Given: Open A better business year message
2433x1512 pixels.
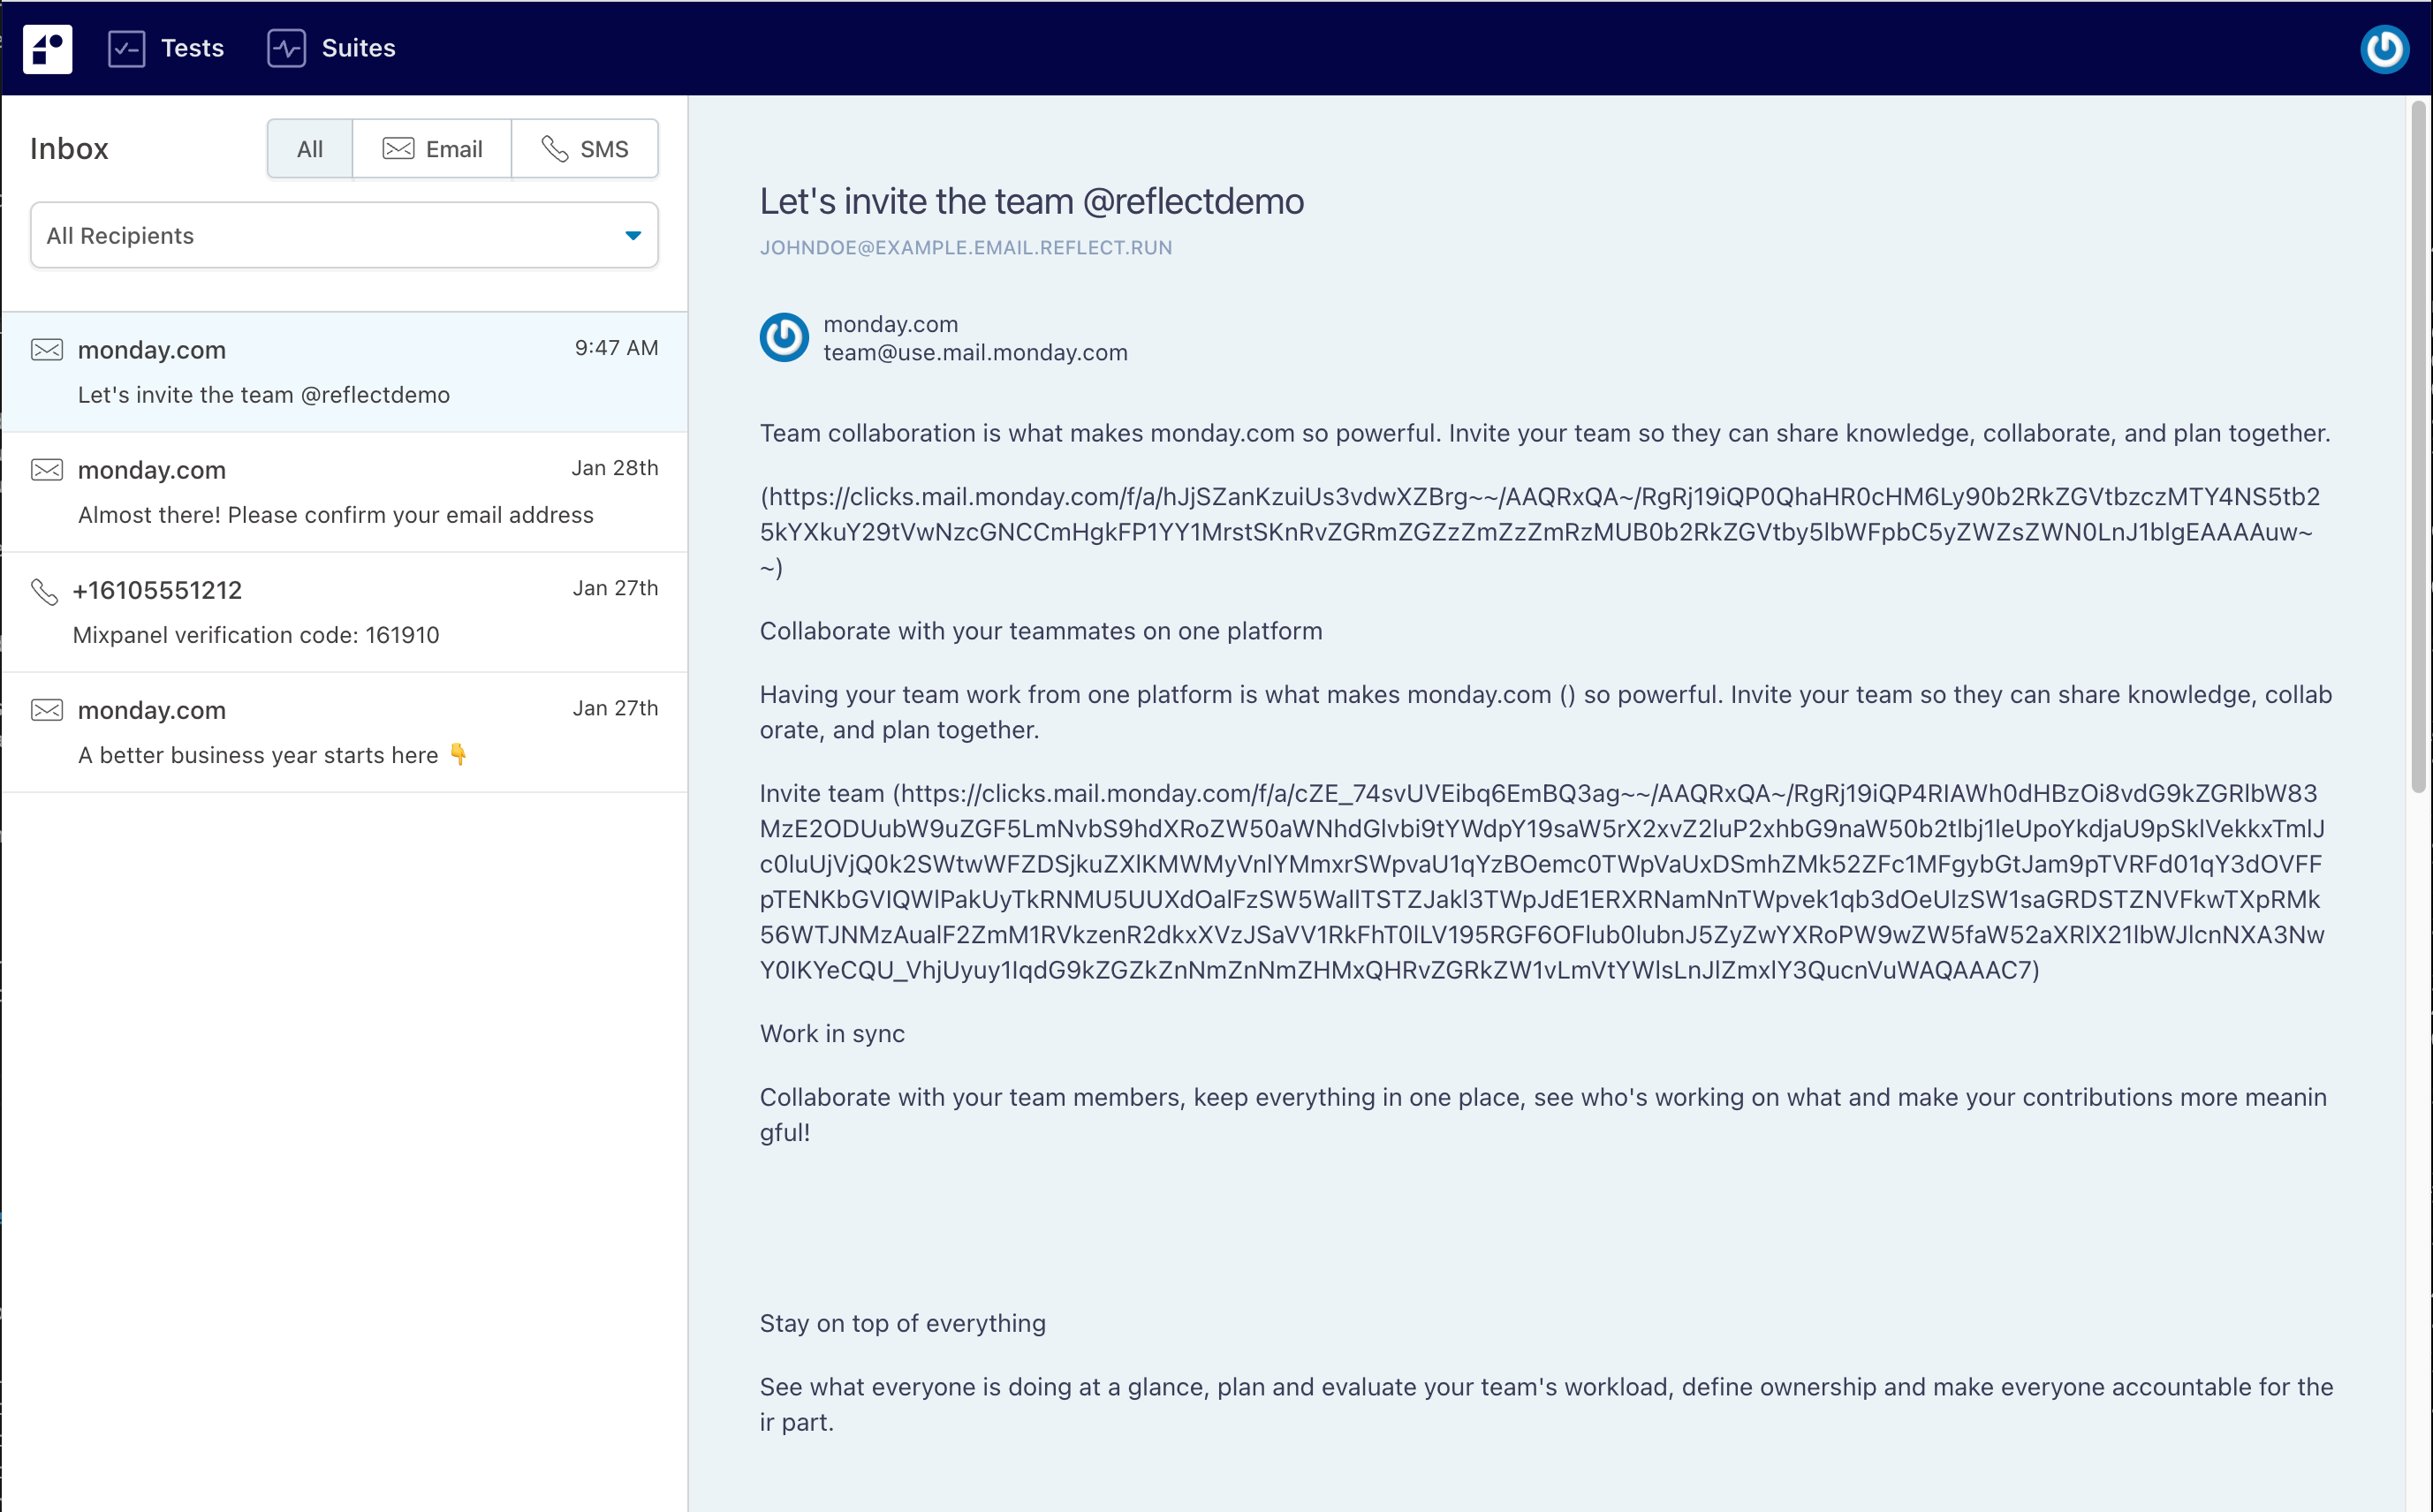Looking at the screenshot, I should 344,732.
